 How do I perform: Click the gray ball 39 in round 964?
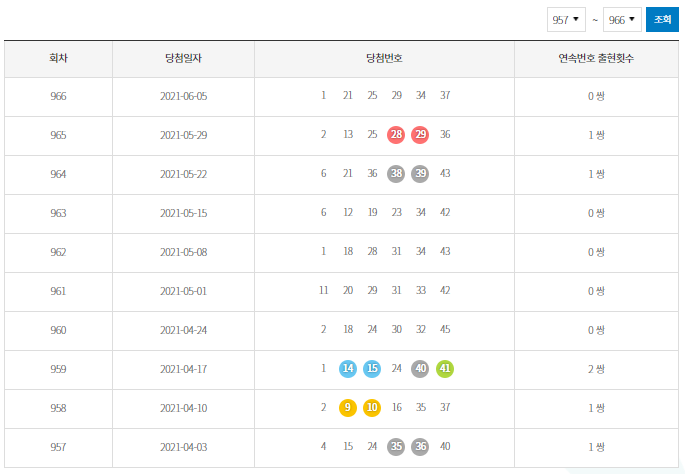420,174
